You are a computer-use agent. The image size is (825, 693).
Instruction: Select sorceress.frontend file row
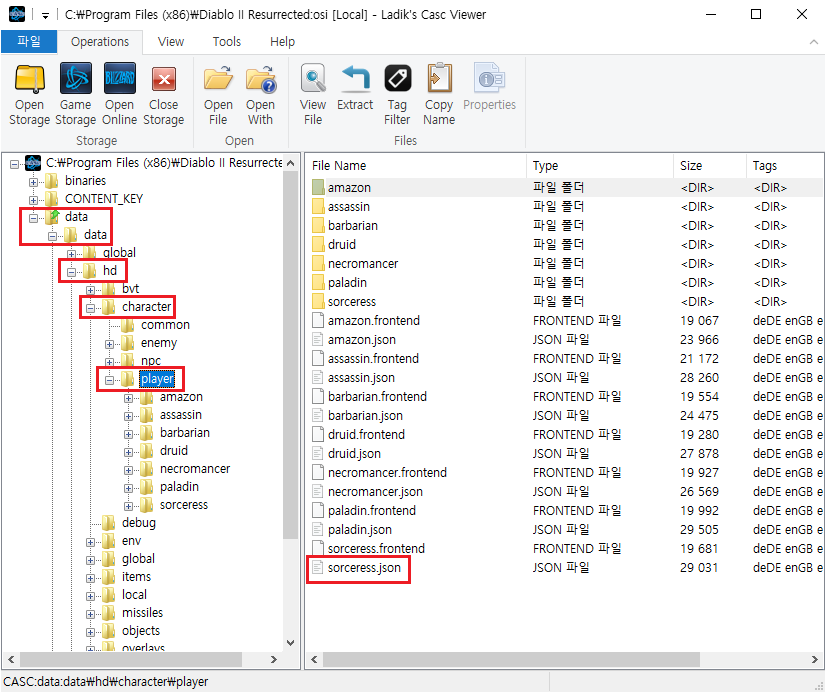click(x=566, y=548)
